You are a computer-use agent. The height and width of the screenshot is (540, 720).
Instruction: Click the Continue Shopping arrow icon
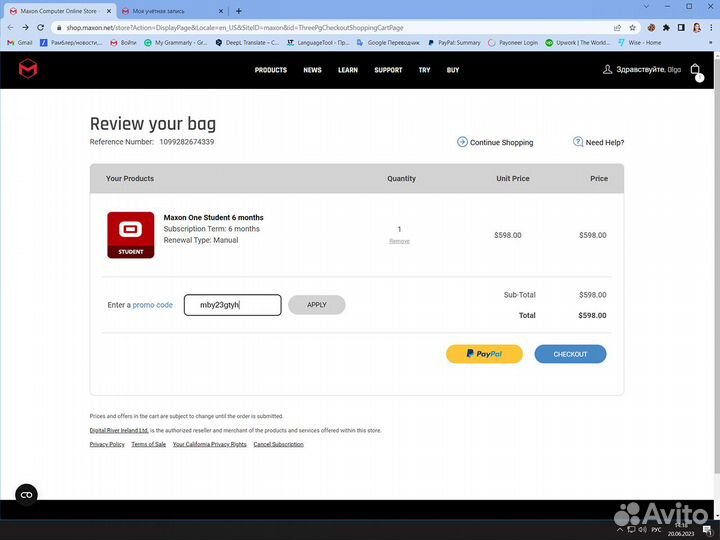tap(462, 142)
